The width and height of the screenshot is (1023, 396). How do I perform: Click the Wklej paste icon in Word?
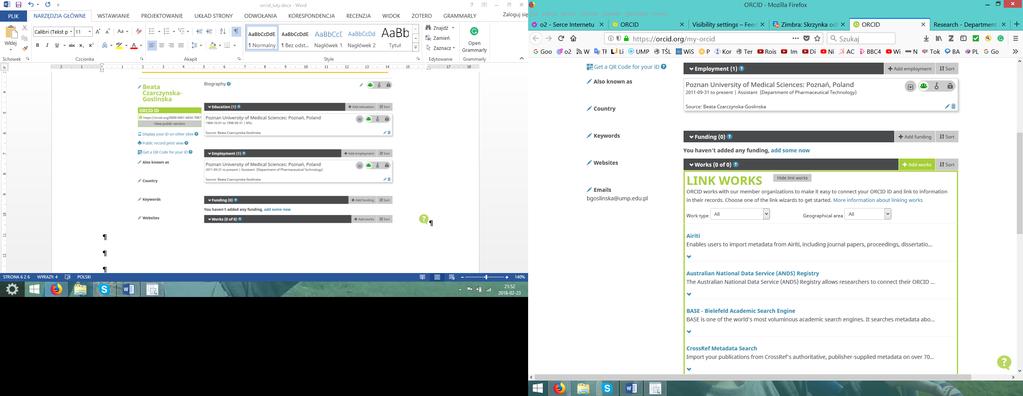point(10,35)
